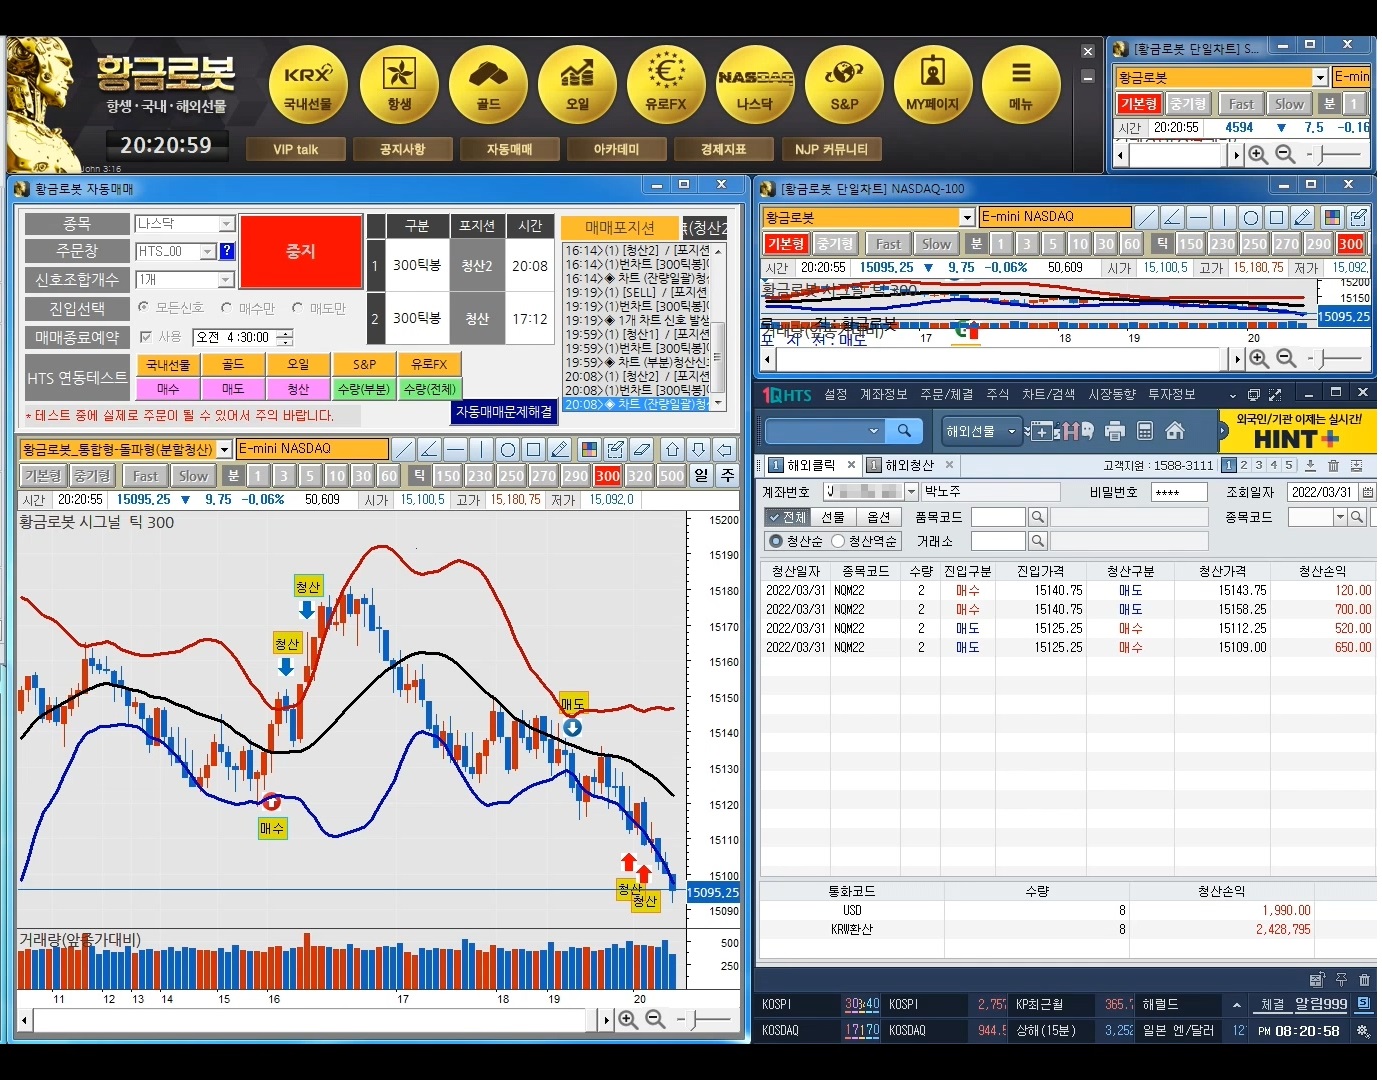Open the calculator icon in 1QHTS toolbar
This screenshot has width=1382, height=1080.
click(x=1145, y=431)
